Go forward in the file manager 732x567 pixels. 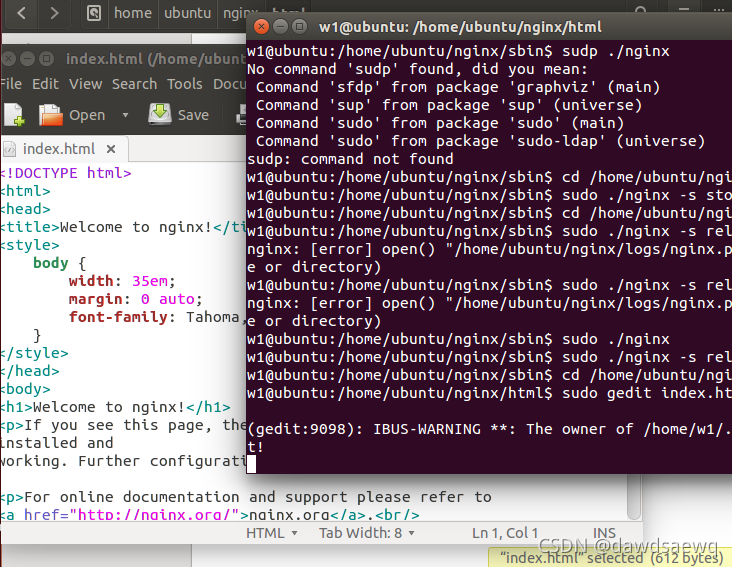point(54,13)
